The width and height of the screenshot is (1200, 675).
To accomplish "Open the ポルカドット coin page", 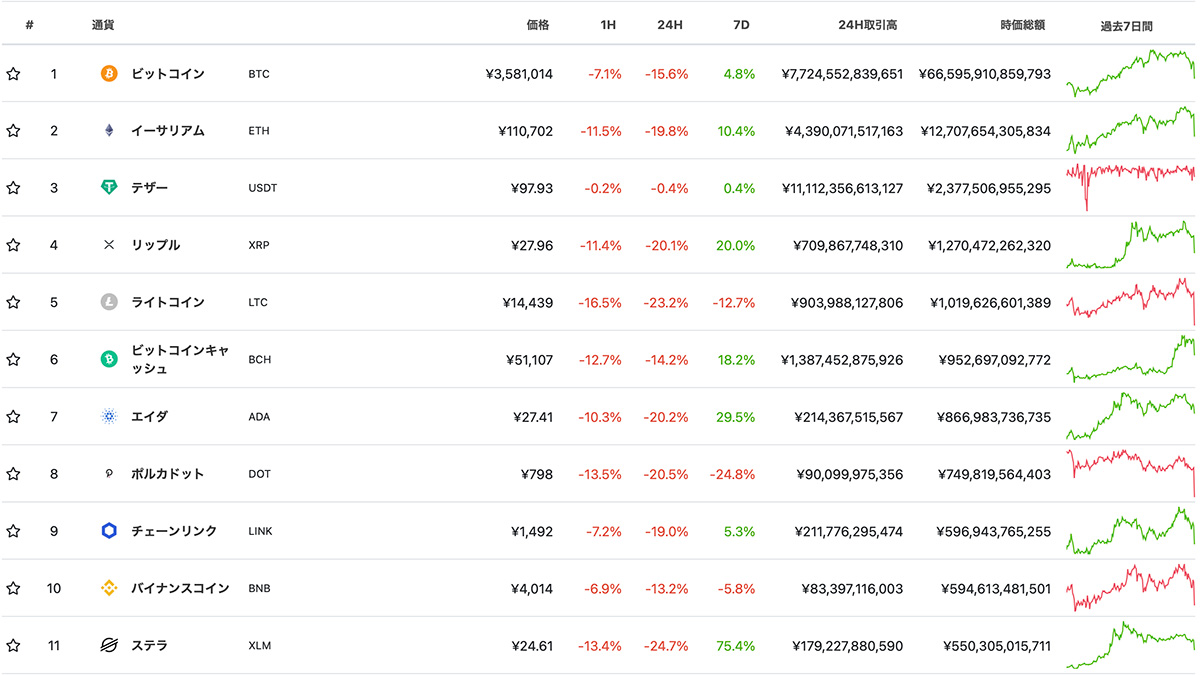I will tap(168, 474).
